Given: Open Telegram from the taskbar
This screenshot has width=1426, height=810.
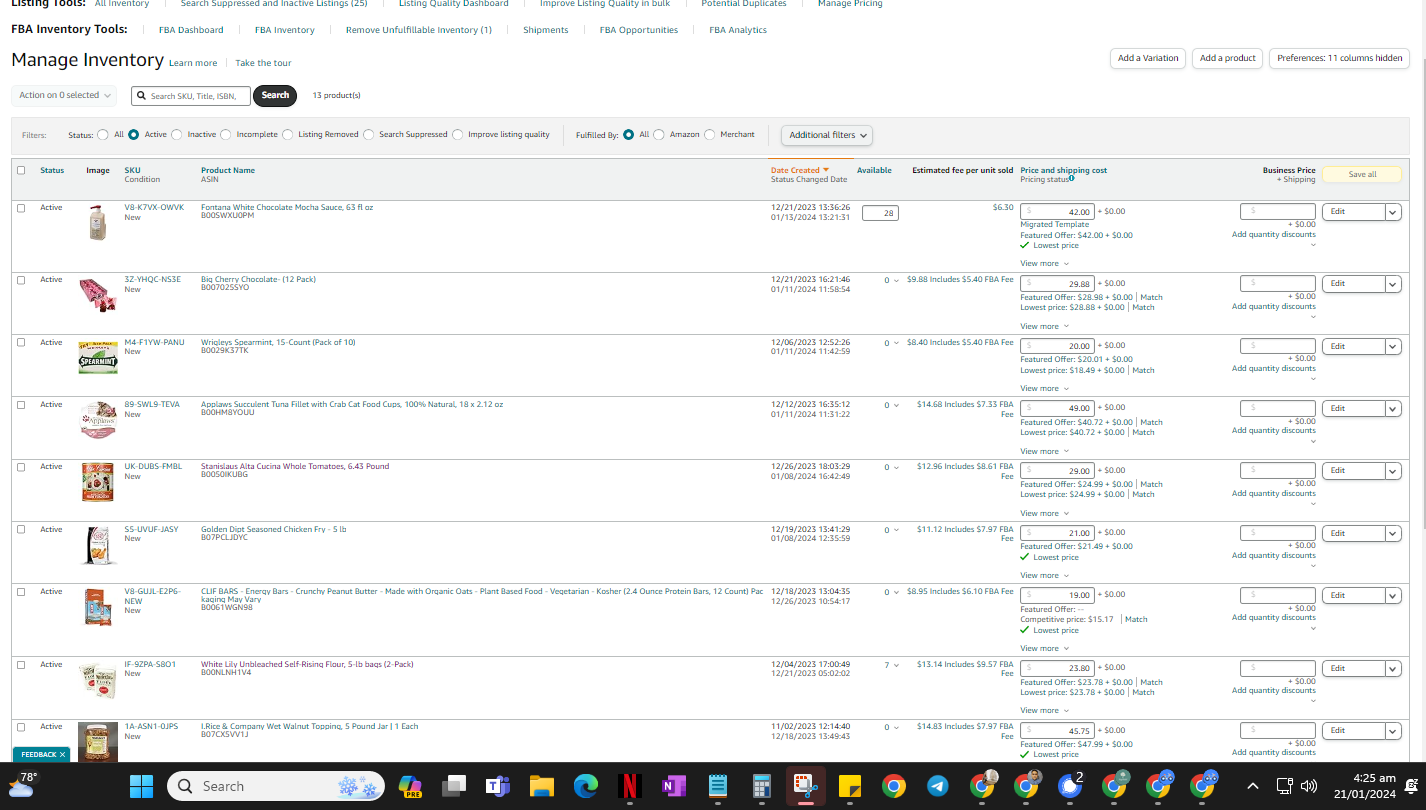Looking at the screenshot, I should click(937, 786).
